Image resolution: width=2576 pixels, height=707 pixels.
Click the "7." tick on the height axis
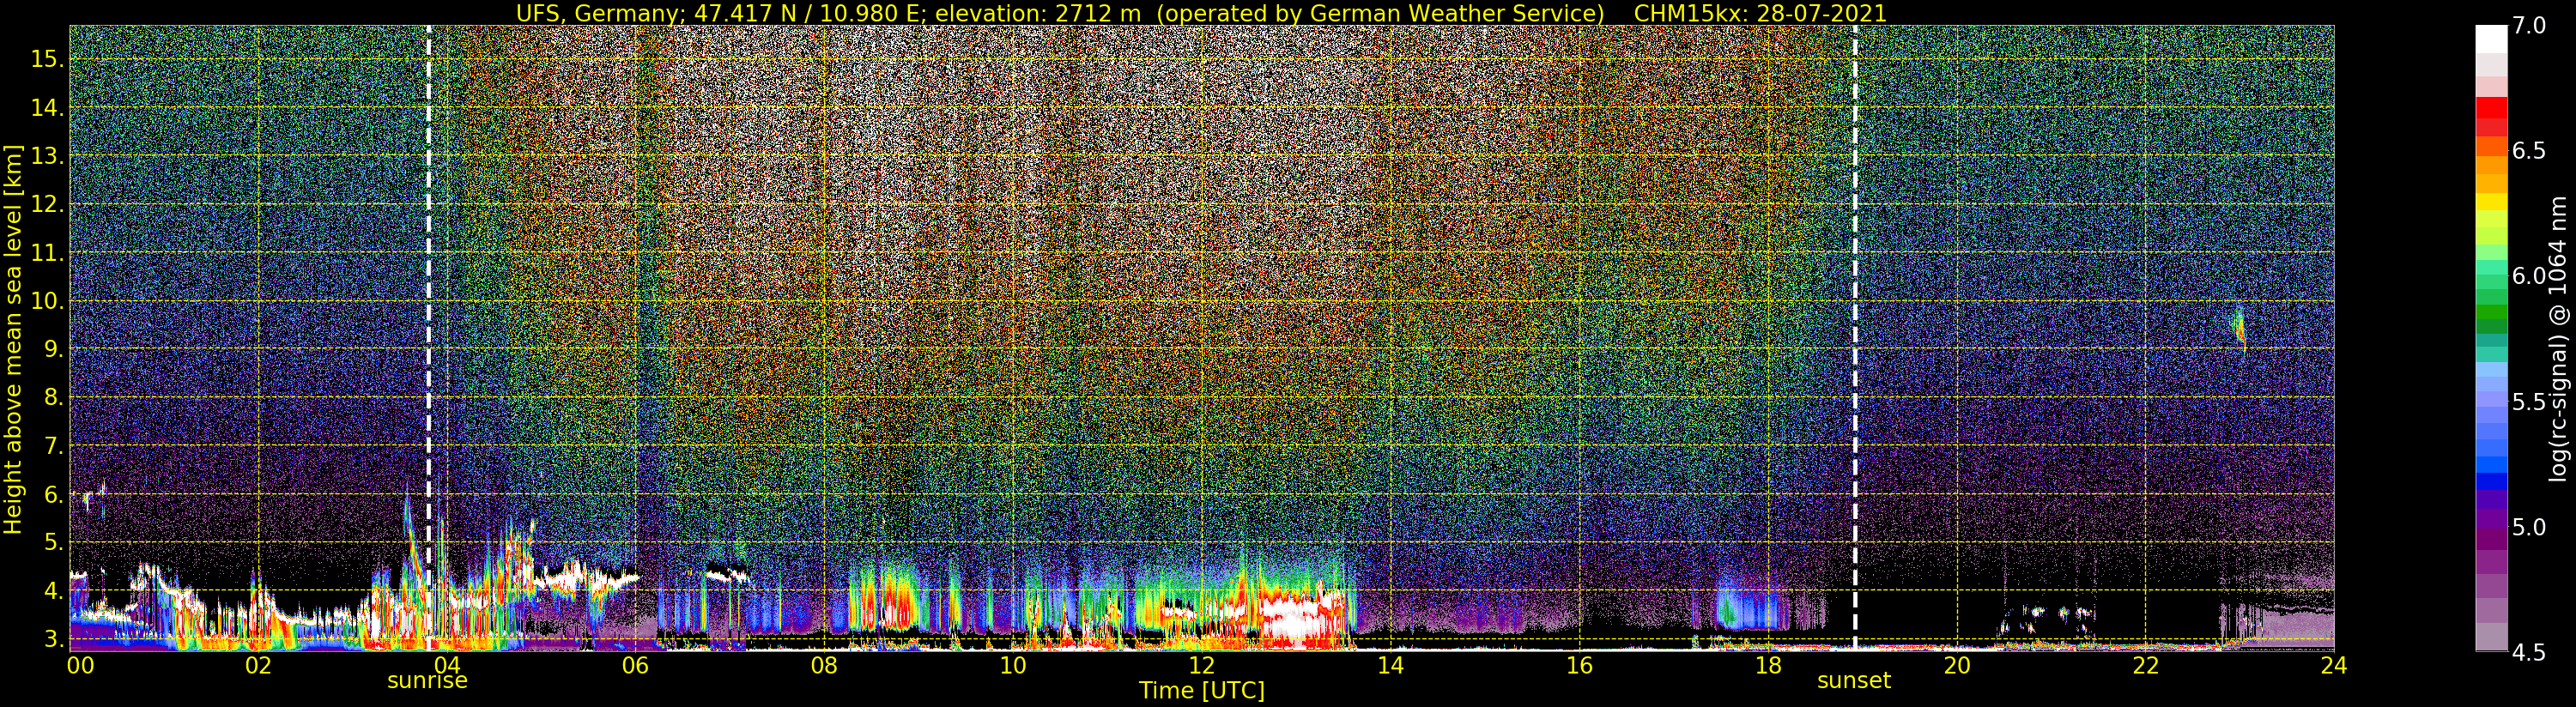(x=53, y=446)
